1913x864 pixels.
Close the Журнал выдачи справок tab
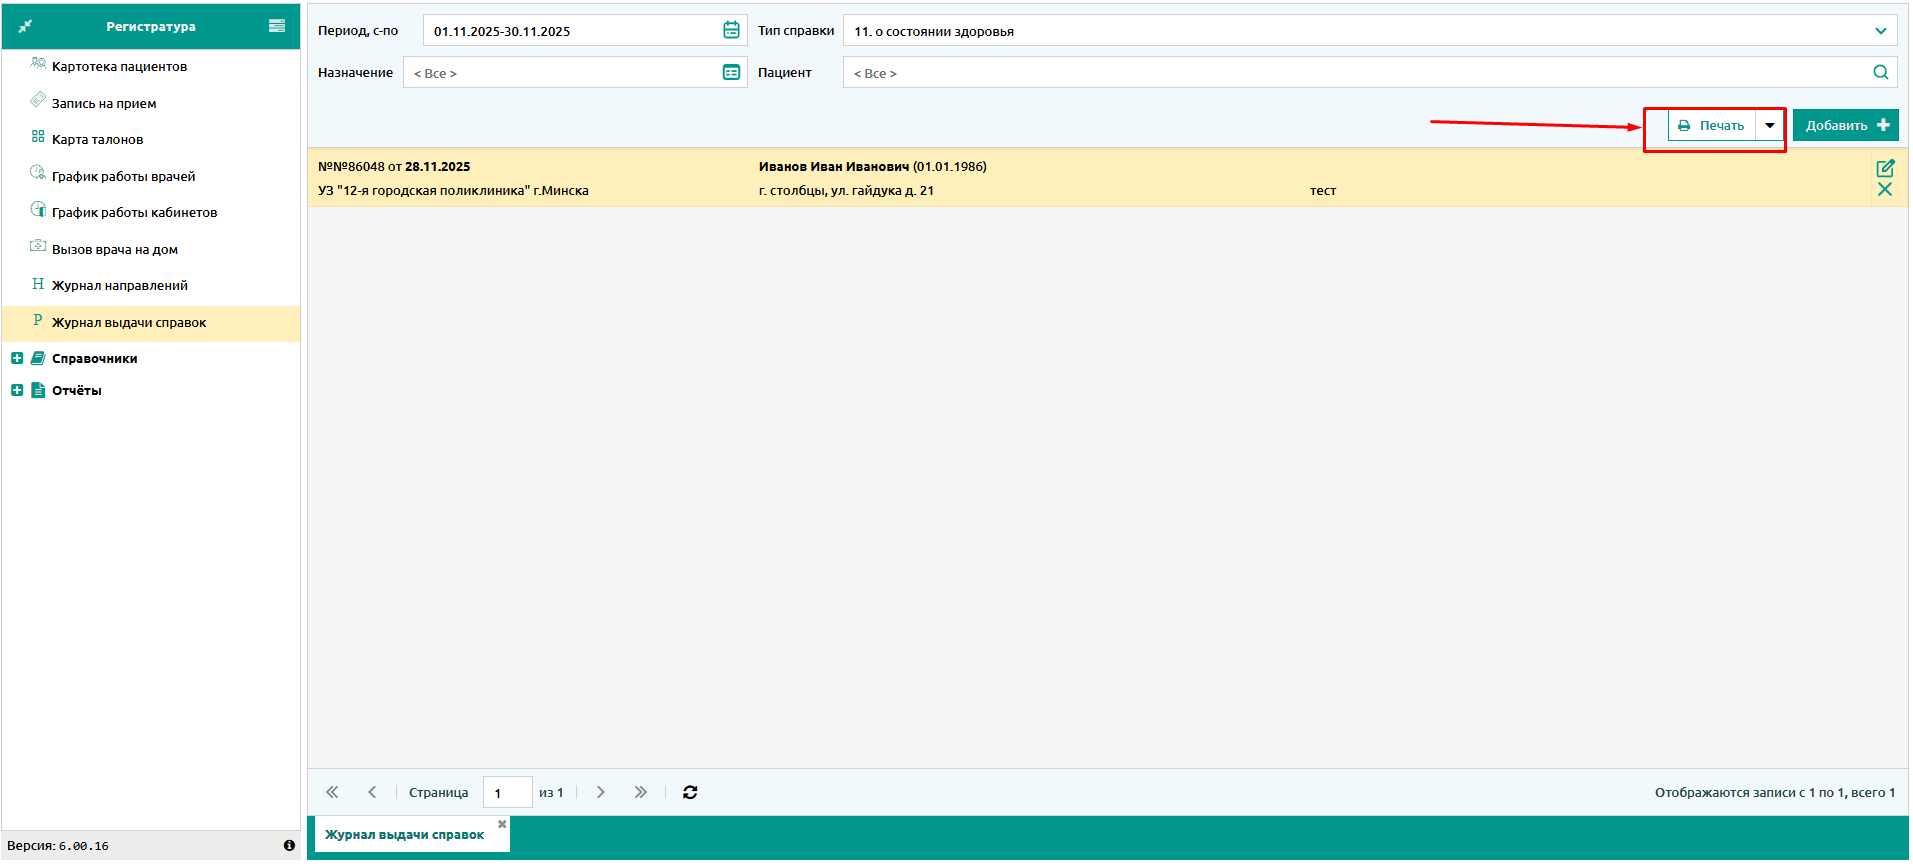coord(502,825)
